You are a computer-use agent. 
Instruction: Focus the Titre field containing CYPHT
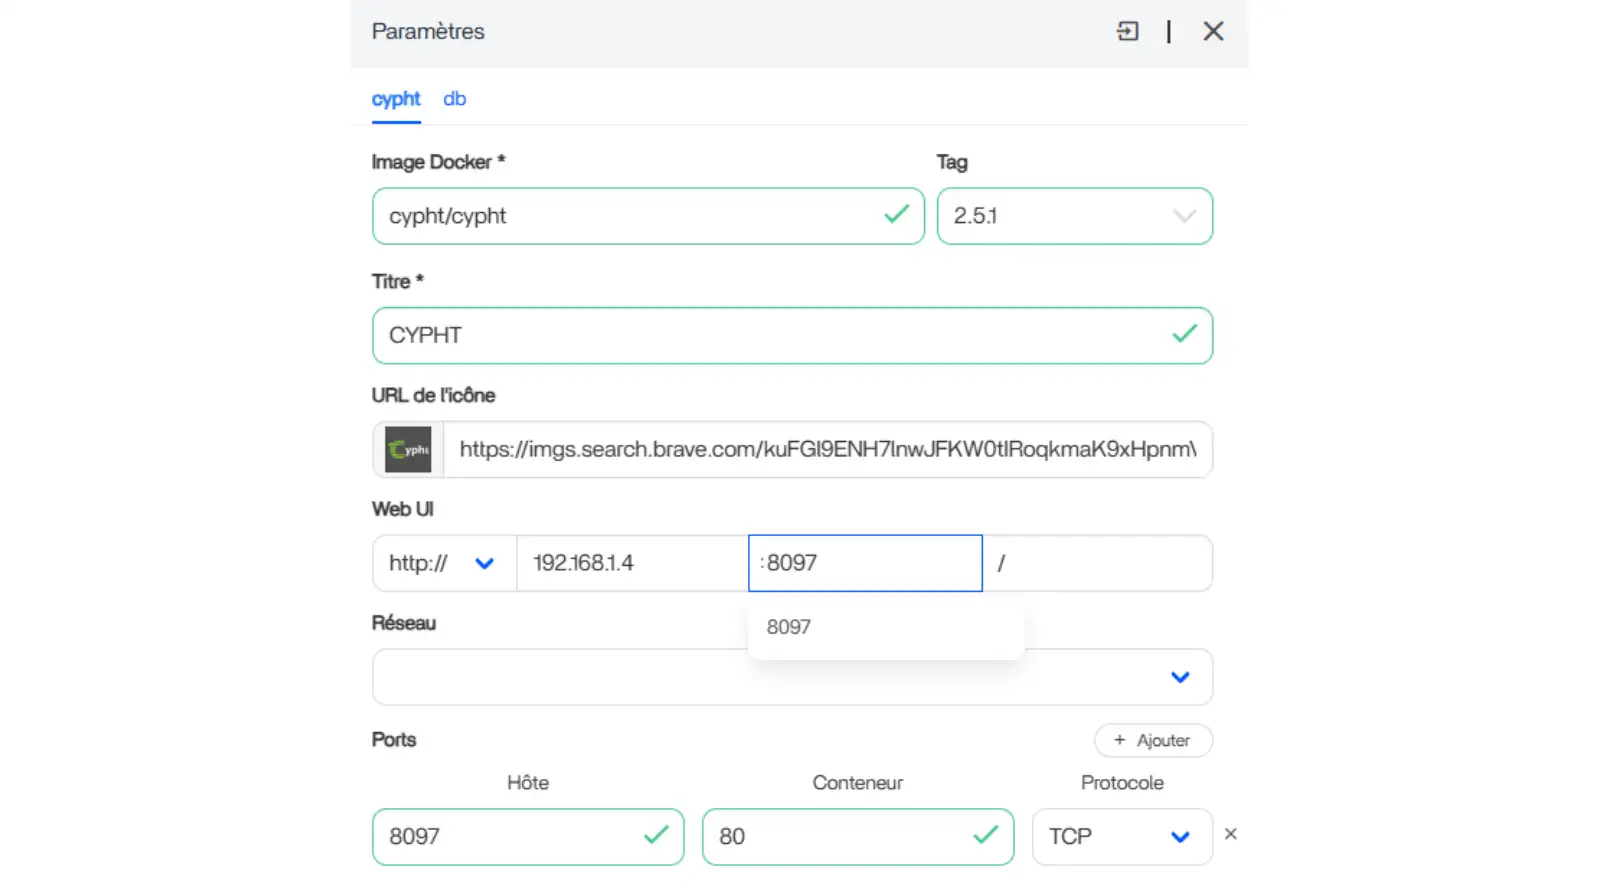pyautogui.click(x=770, y=335)
